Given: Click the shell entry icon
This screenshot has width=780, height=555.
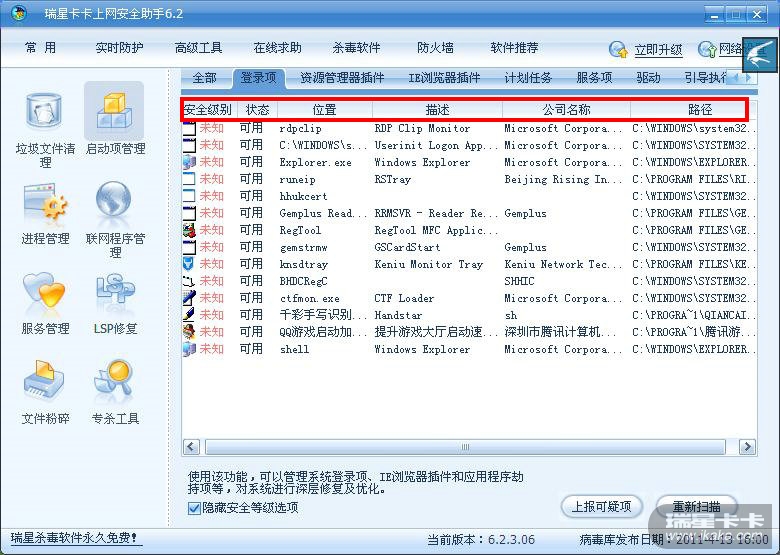Looking at the screenshot, I should click(x=189, y=349).
